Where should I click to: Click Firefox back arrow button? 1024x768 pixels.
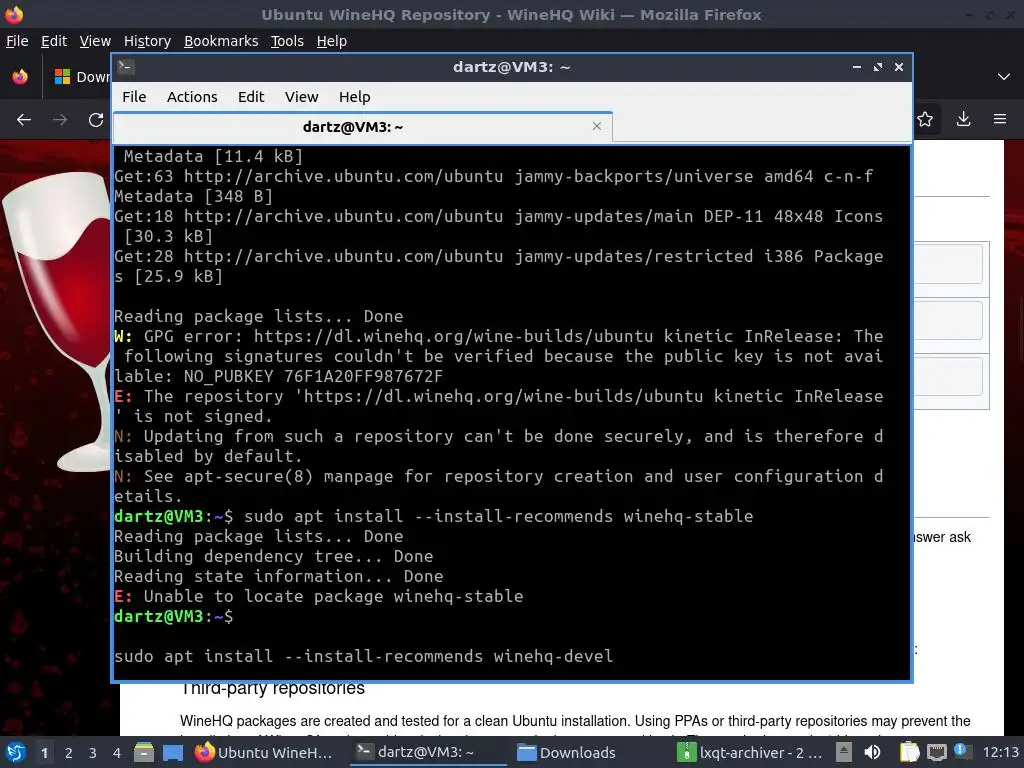[x=24, y=120]
